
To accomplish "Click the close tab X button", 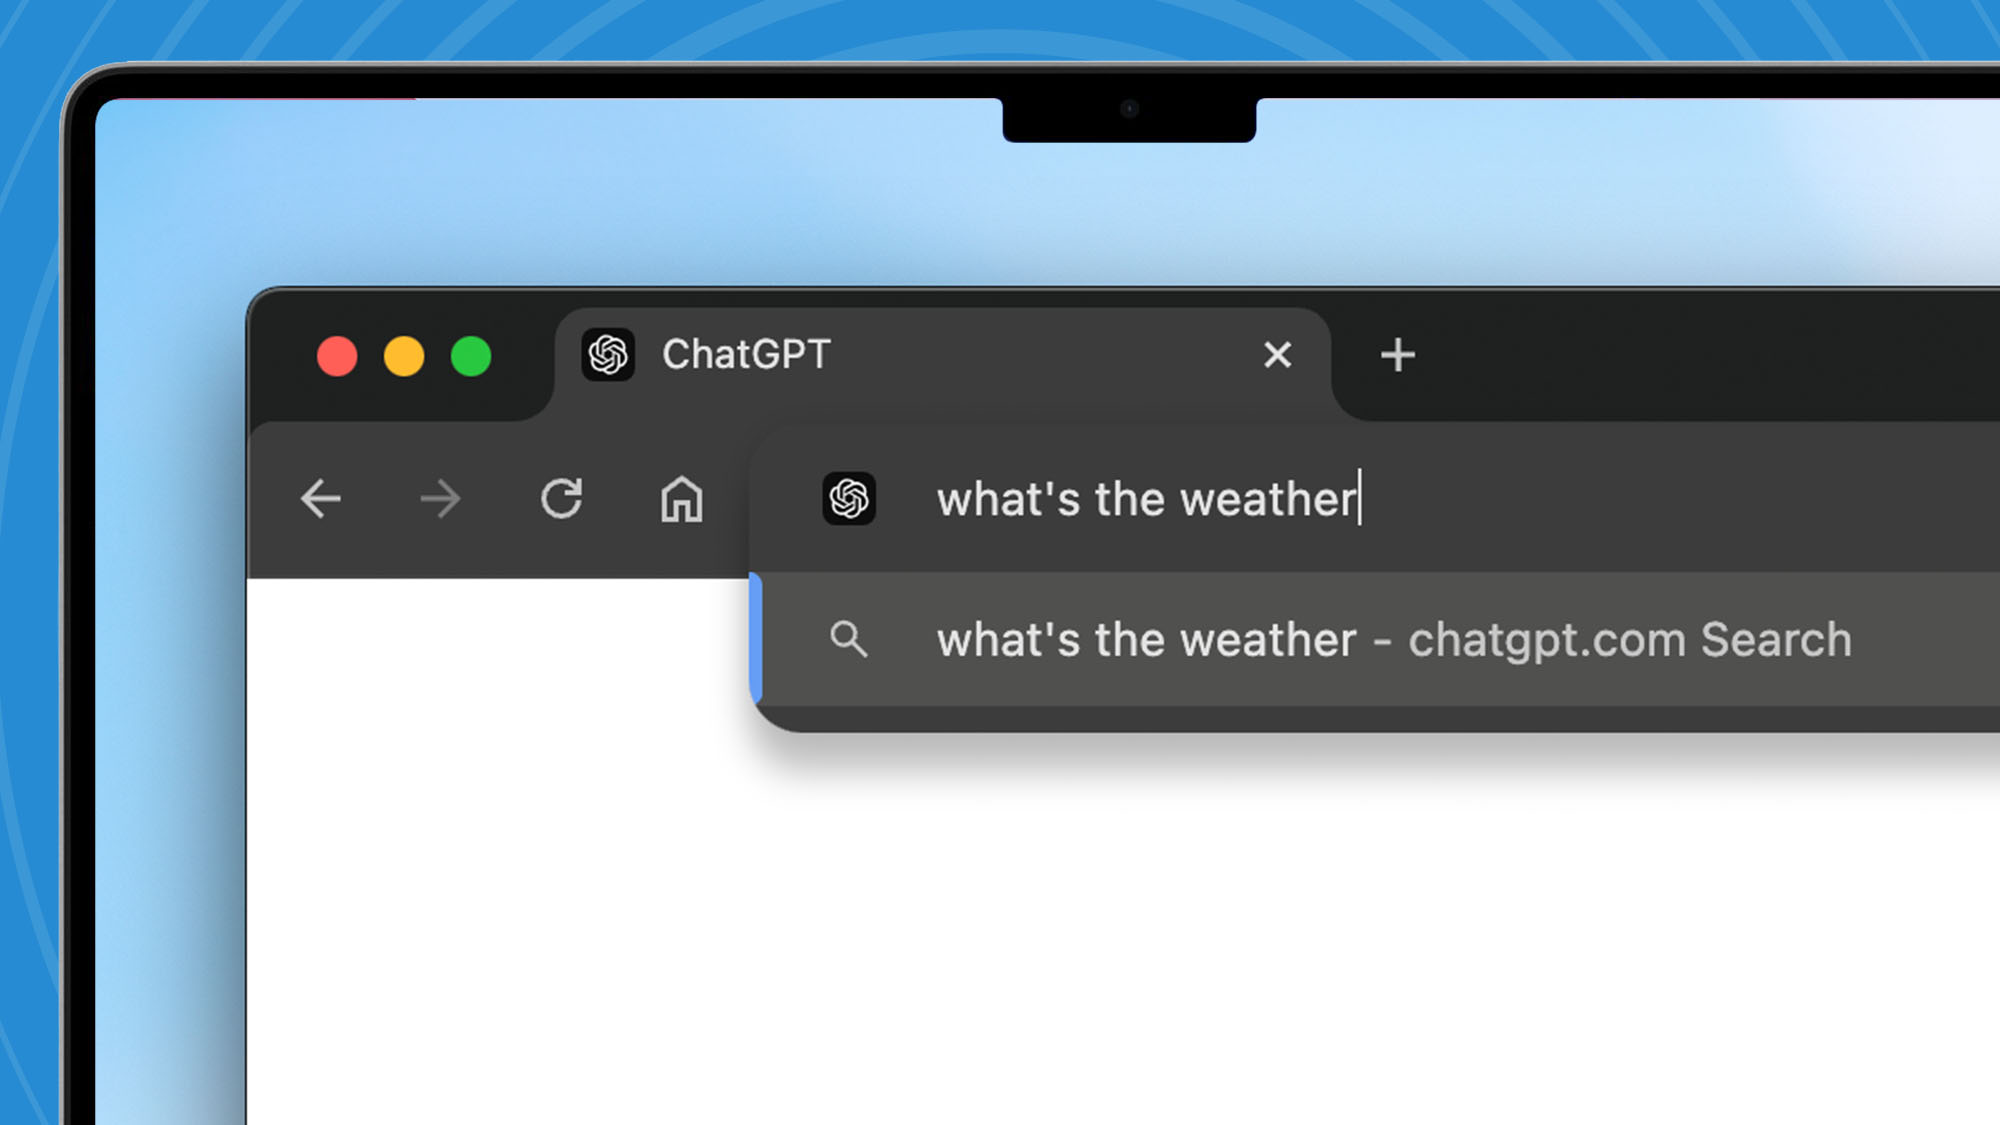I will pyautogui.click(x=1276, y=354).
